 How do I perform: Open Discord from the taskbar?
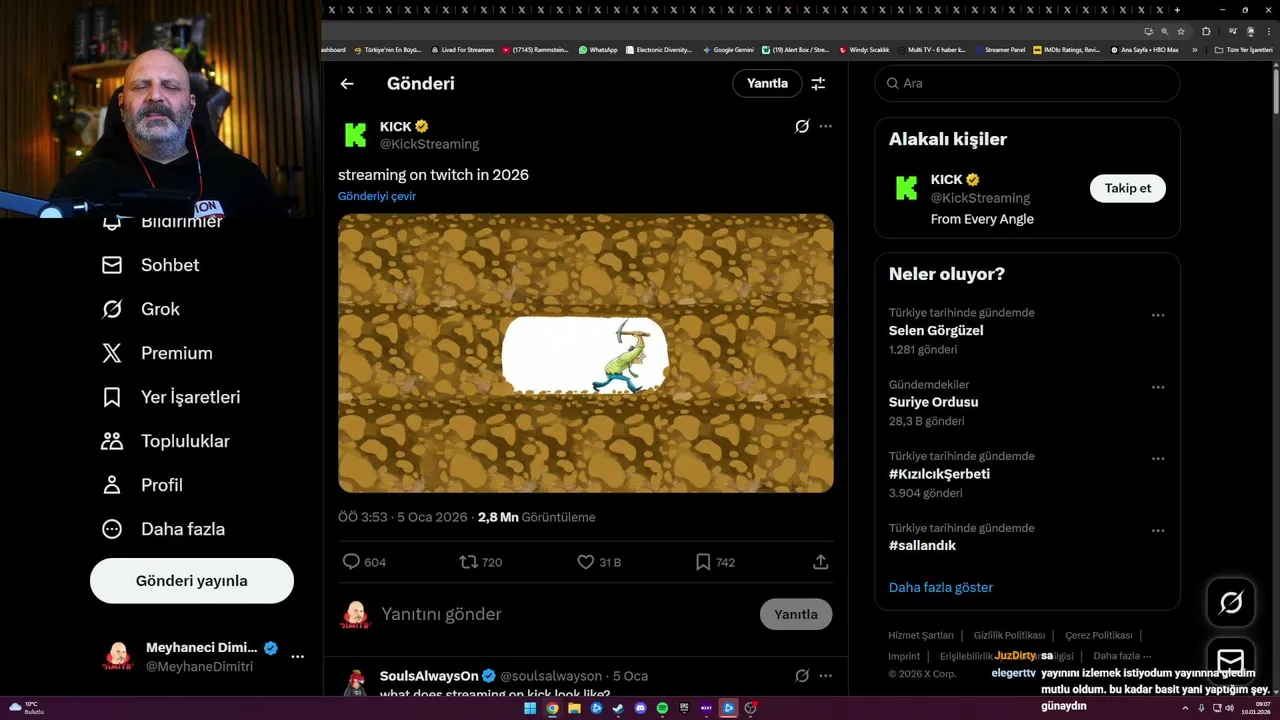(640, 708)
